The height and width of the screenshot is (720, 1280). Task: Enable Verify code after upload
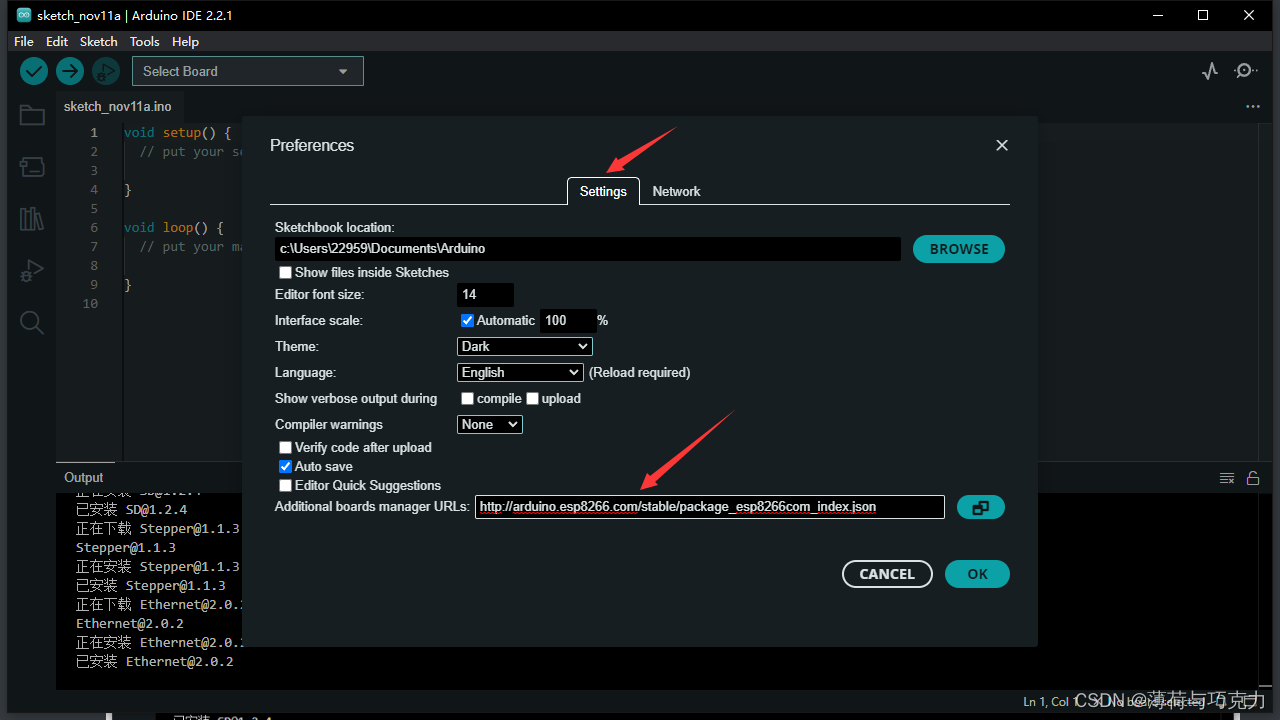point(285,447)
